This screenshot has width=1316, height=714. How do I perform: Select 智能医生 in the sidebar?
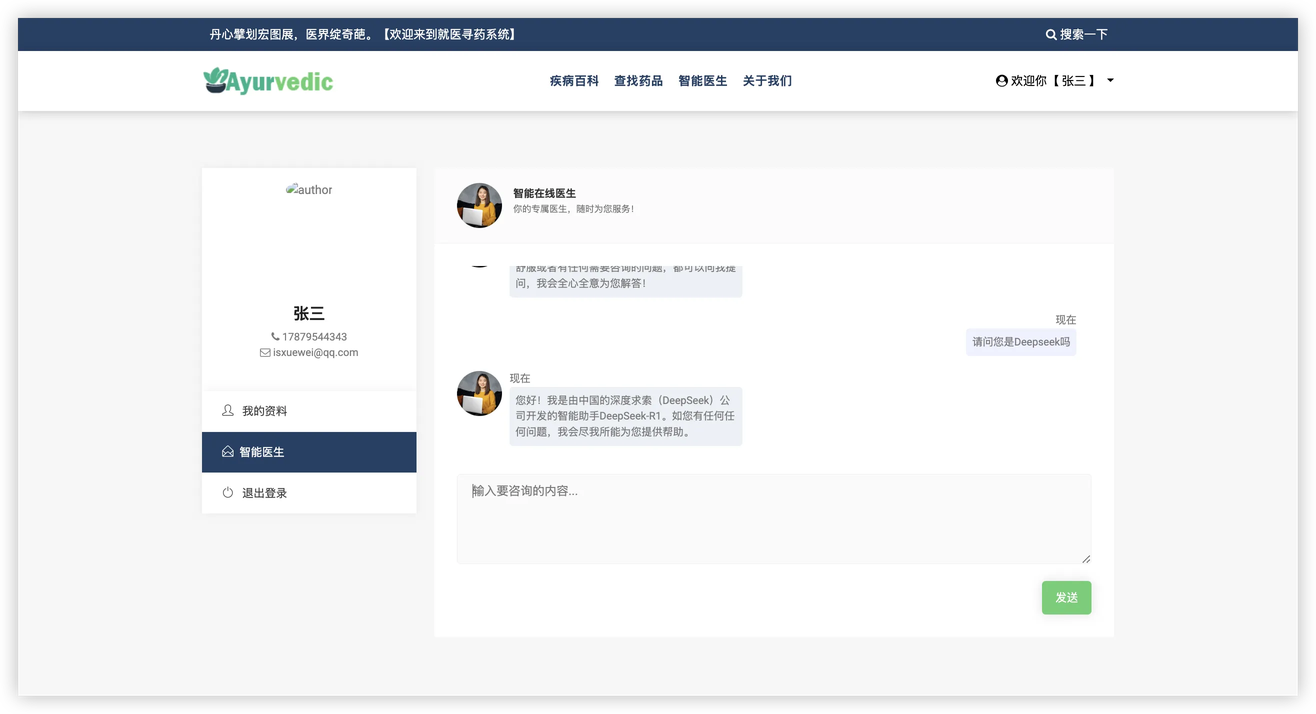309,452
